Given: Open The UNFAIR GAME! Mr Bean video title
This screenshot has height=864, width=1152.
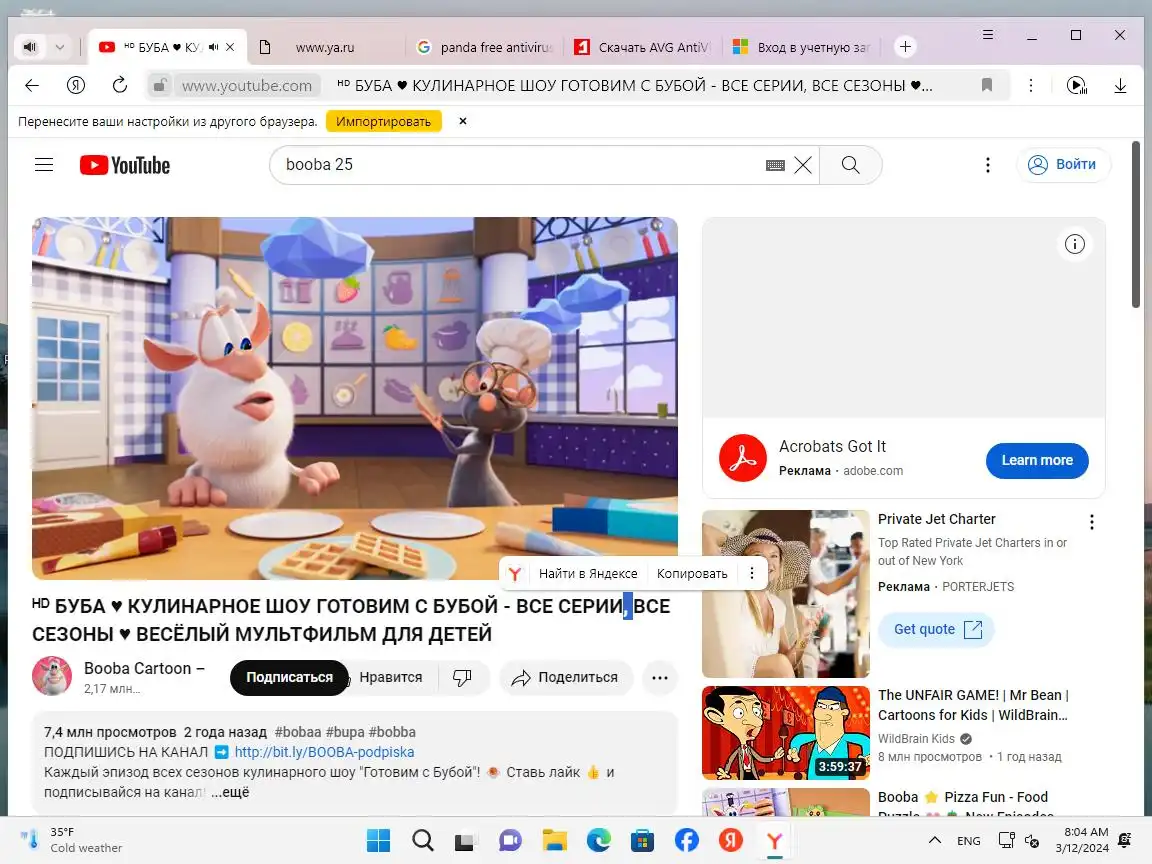Looking at the screenshot, I should (973, 705).
